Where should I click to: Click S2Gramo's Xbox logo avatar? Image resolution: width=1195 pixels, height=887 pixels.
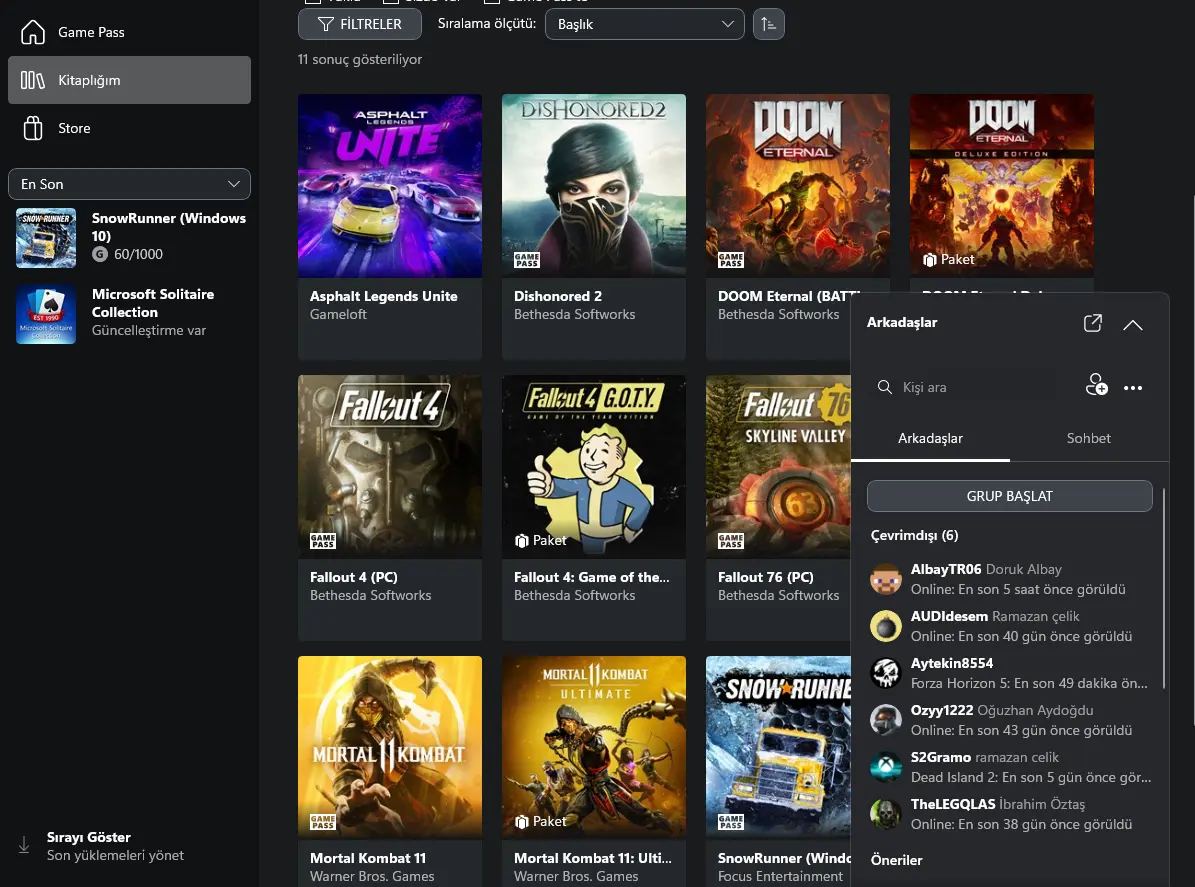click(x=886, y=767)
